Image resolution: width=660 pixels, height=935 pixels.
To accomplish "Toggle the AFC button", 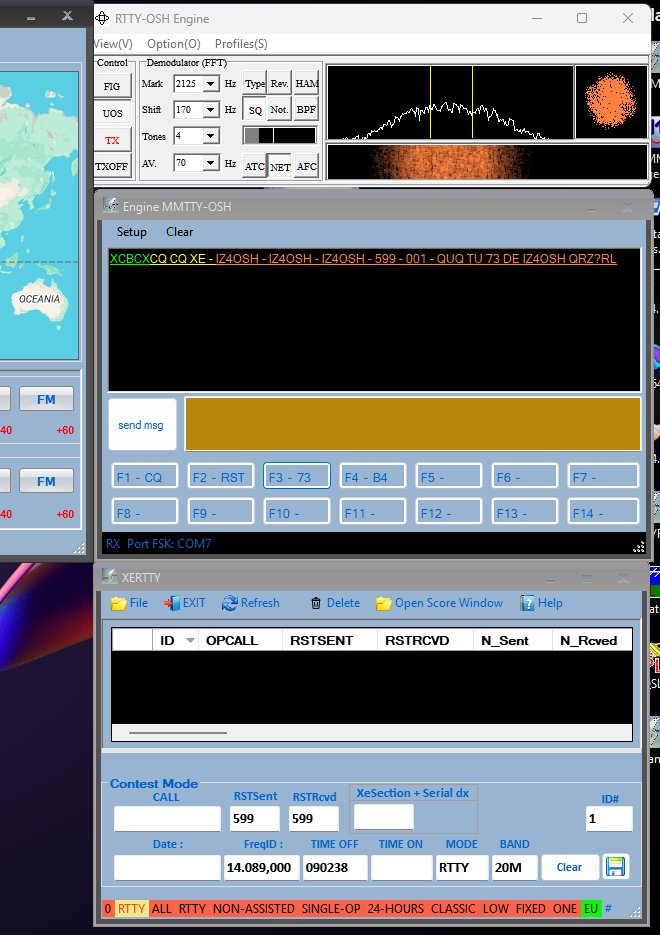I will tap(306, 167).
